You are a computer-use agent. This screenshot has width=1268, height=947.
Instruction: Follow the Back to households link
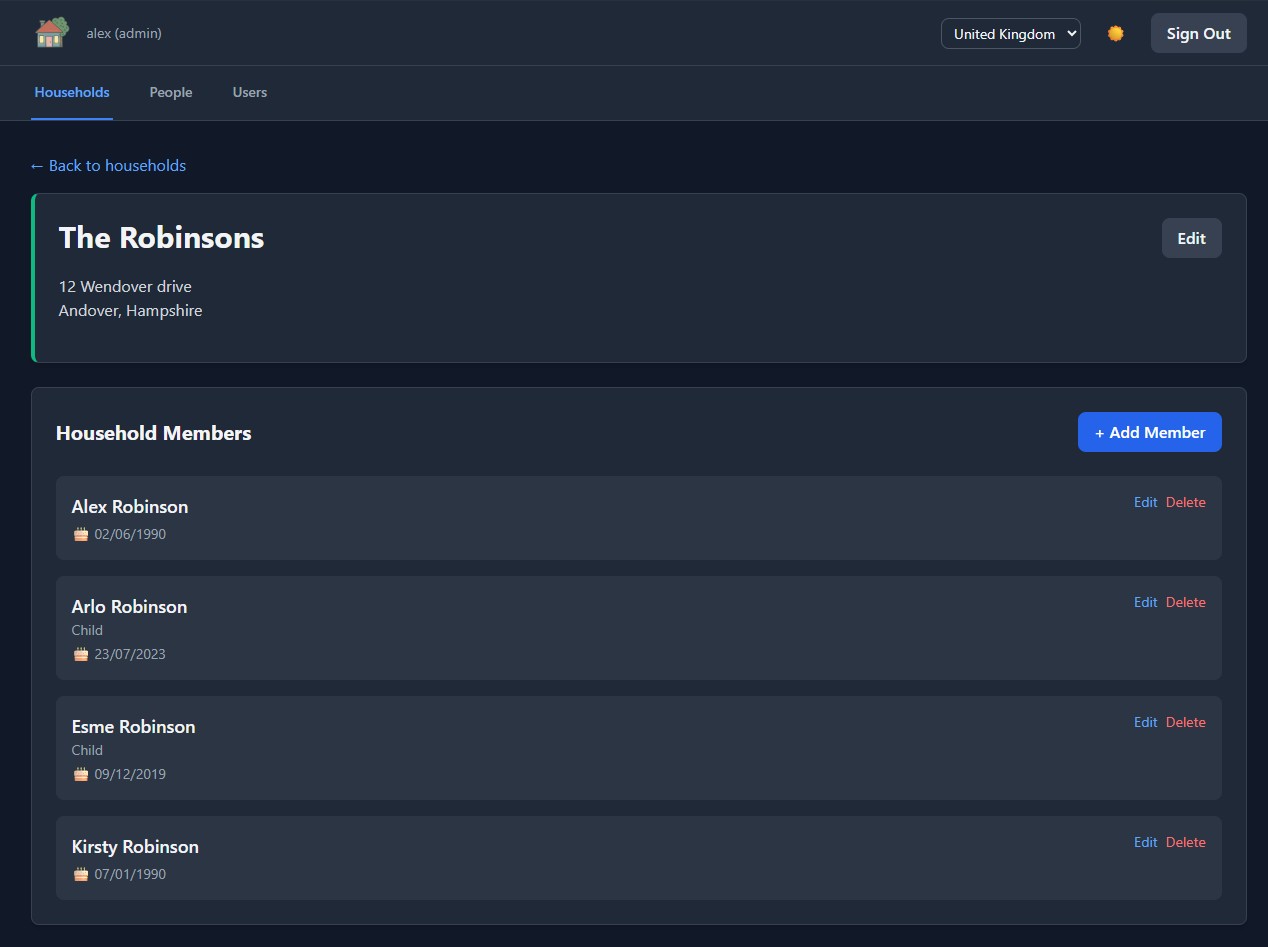tap(108, 165)
